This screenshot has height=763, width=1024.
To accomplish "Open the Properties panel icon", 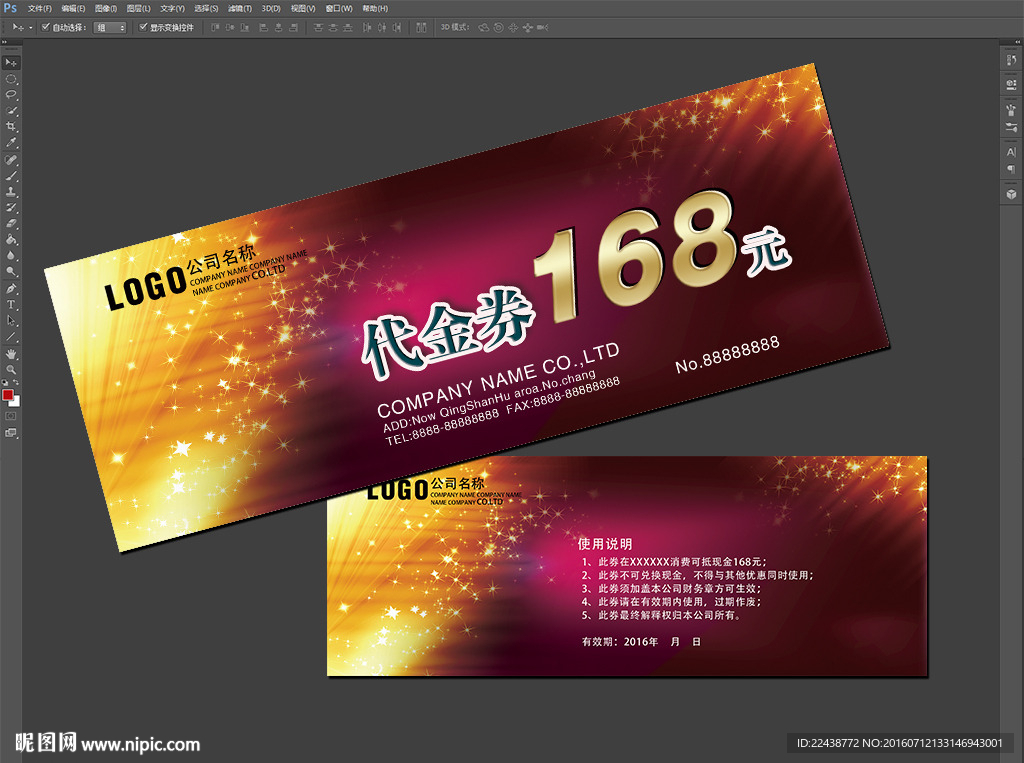I will [x=1012, y=84].
